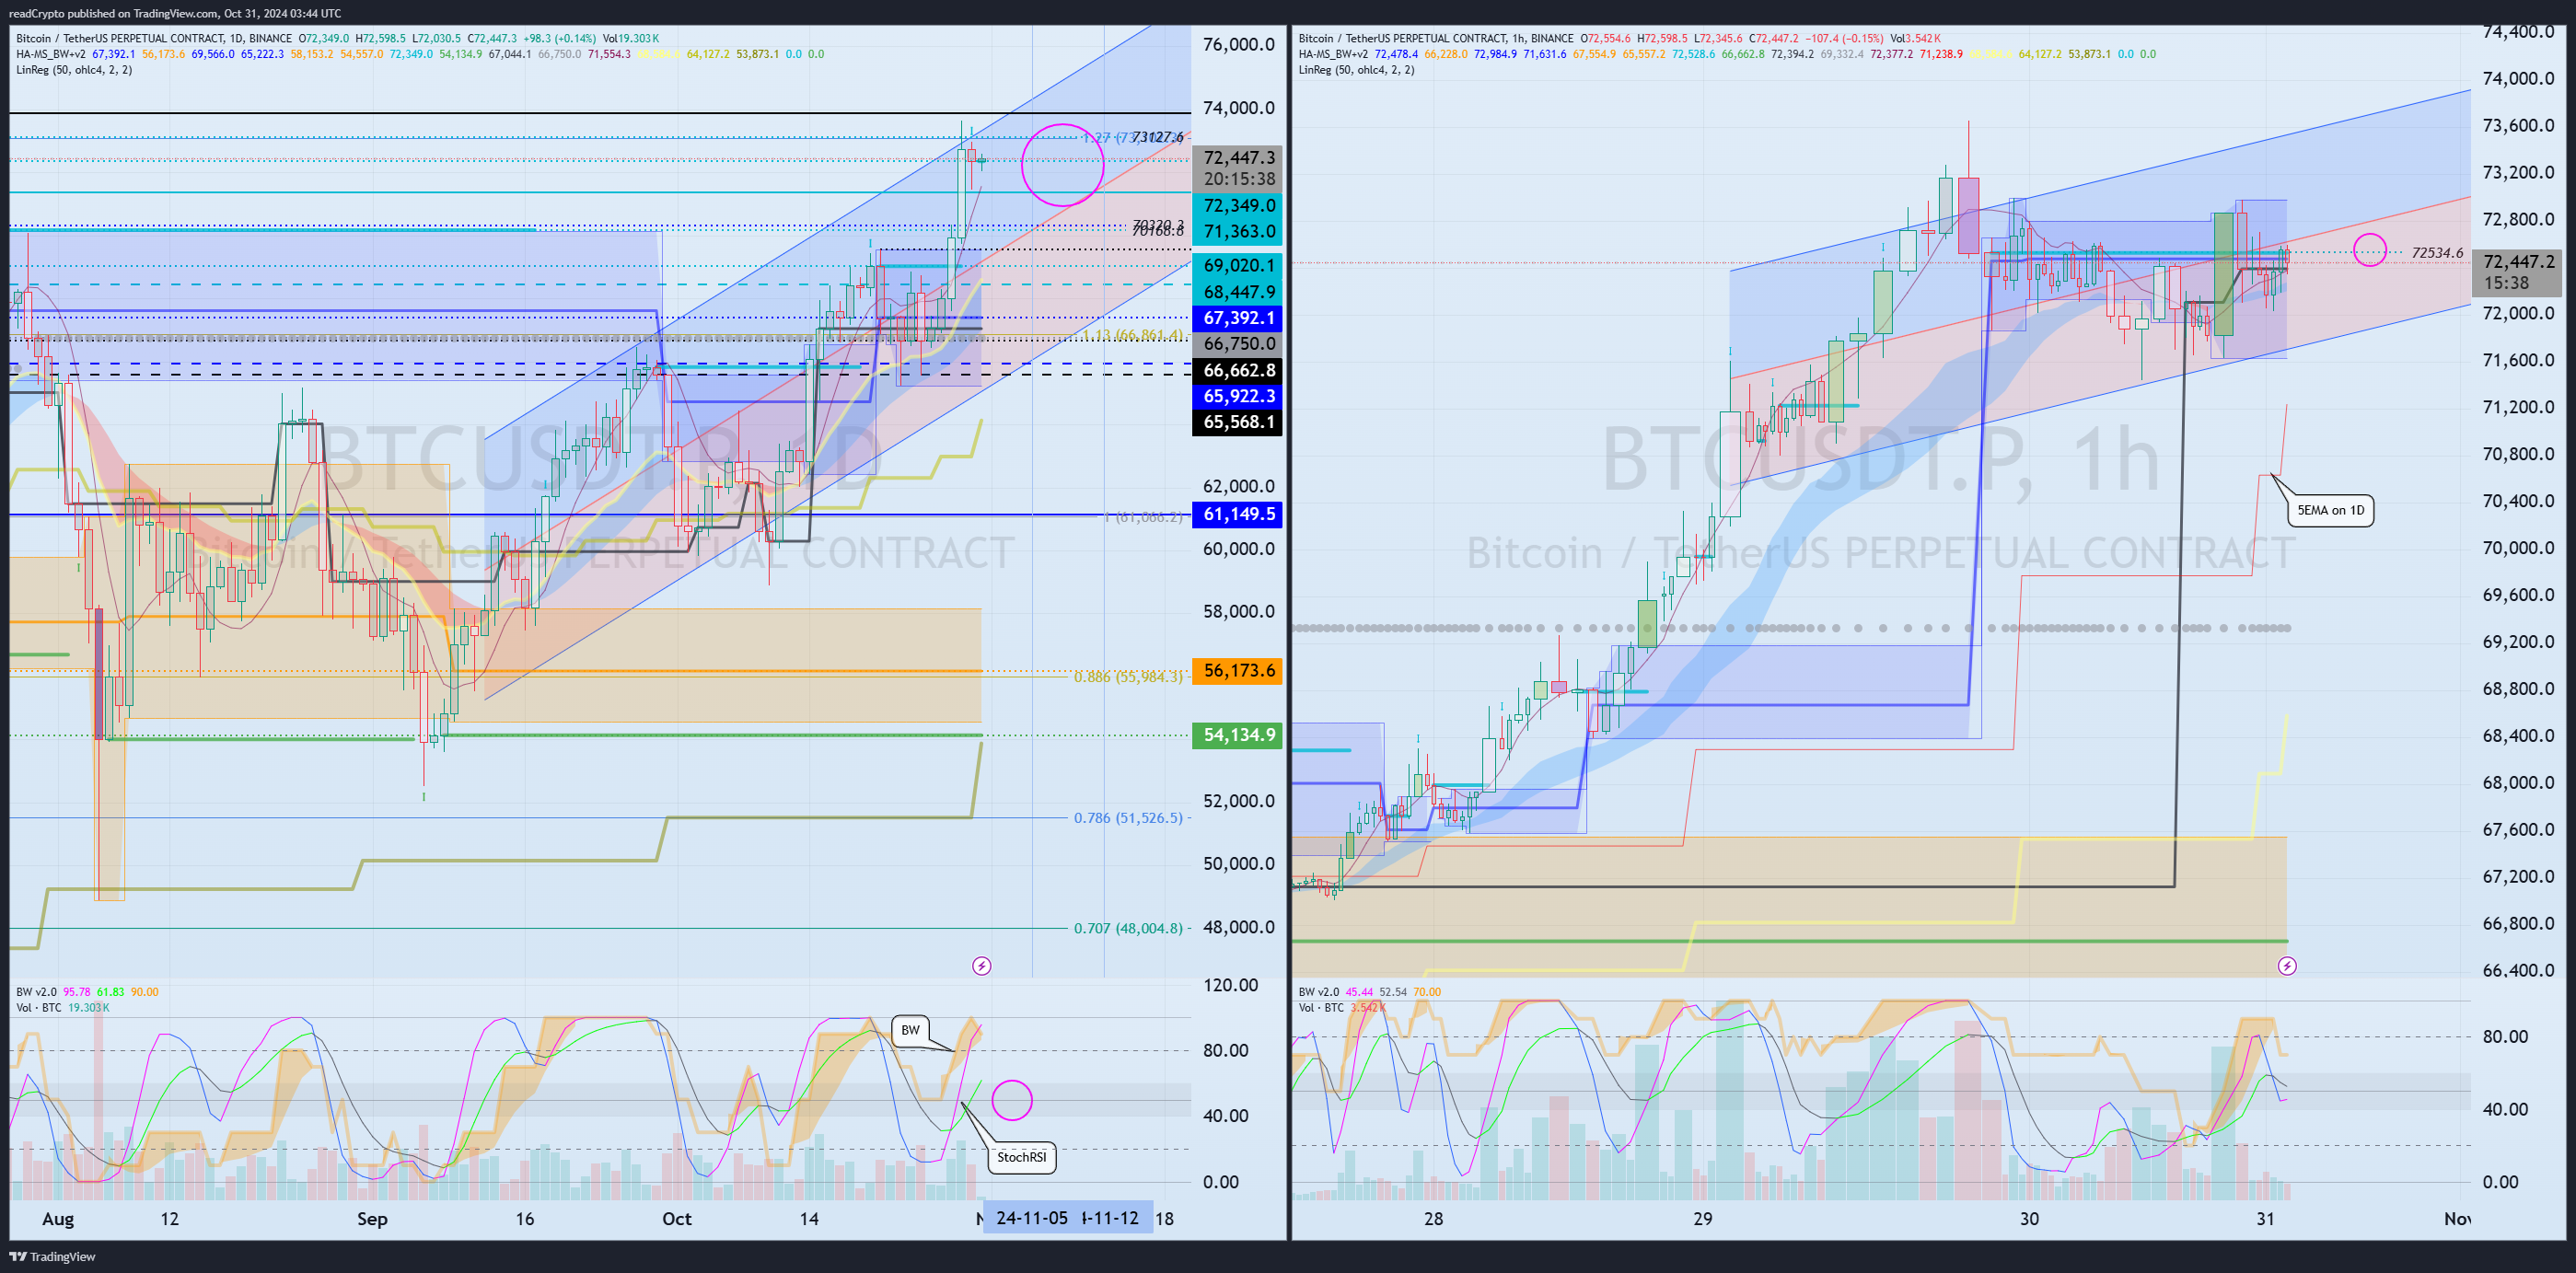This screenshot has width=2576, height=1273.
Task: Click the 61,149.5 blue price label
Action: pyautogui.click(x=1238, y=514)
